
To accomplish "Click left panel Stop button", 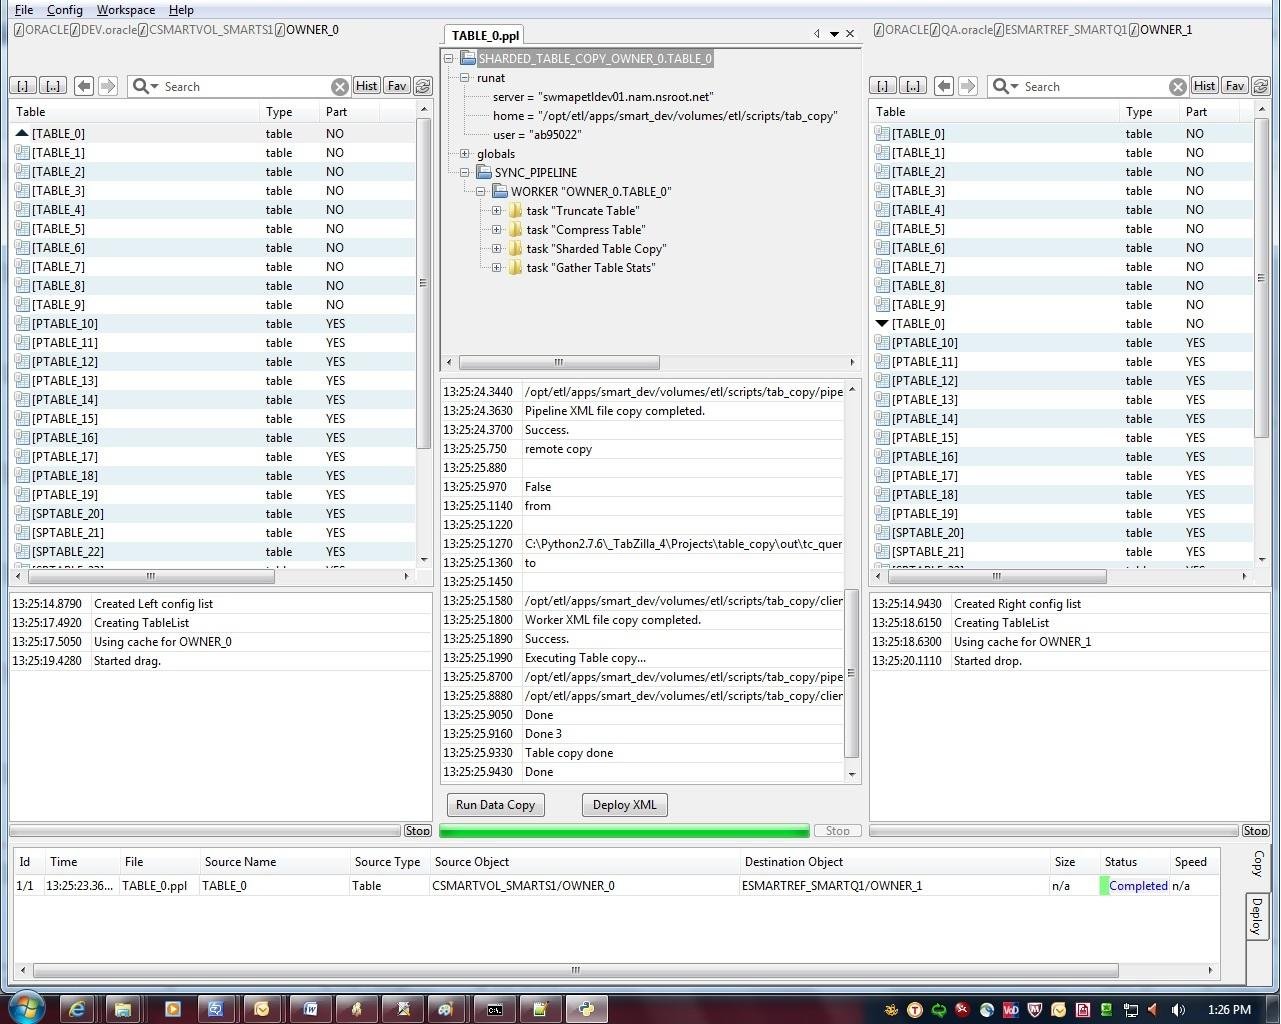I will tap(417, 831).
